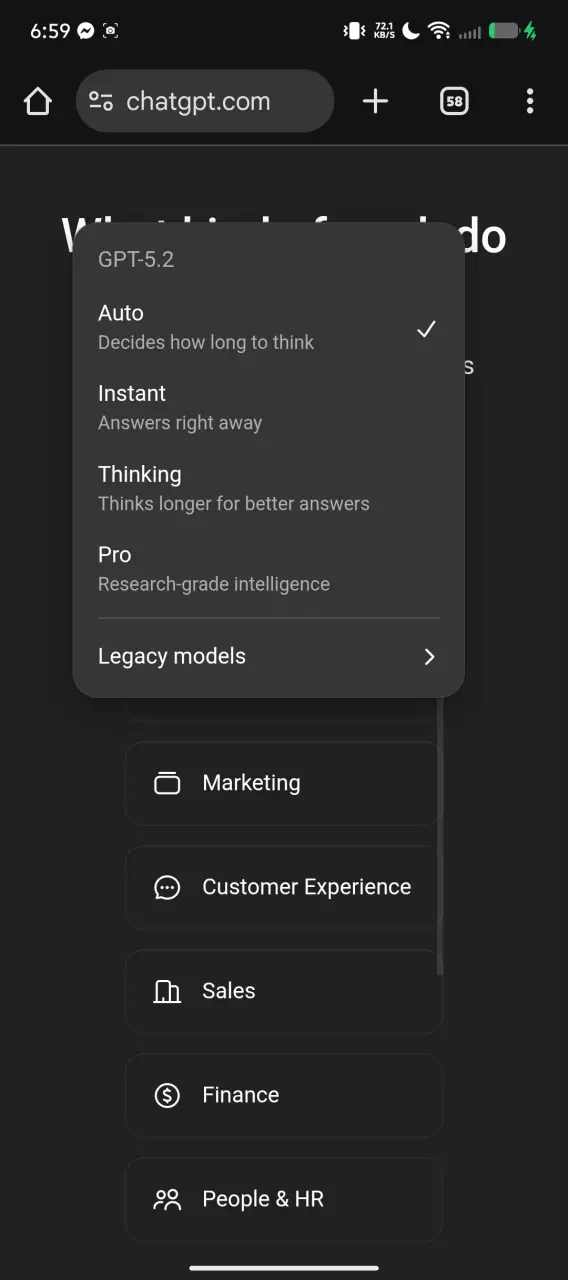The height and width of the screenshot is (1280, 568).
Task: Choose the Finance category button
Action: 283,1095
